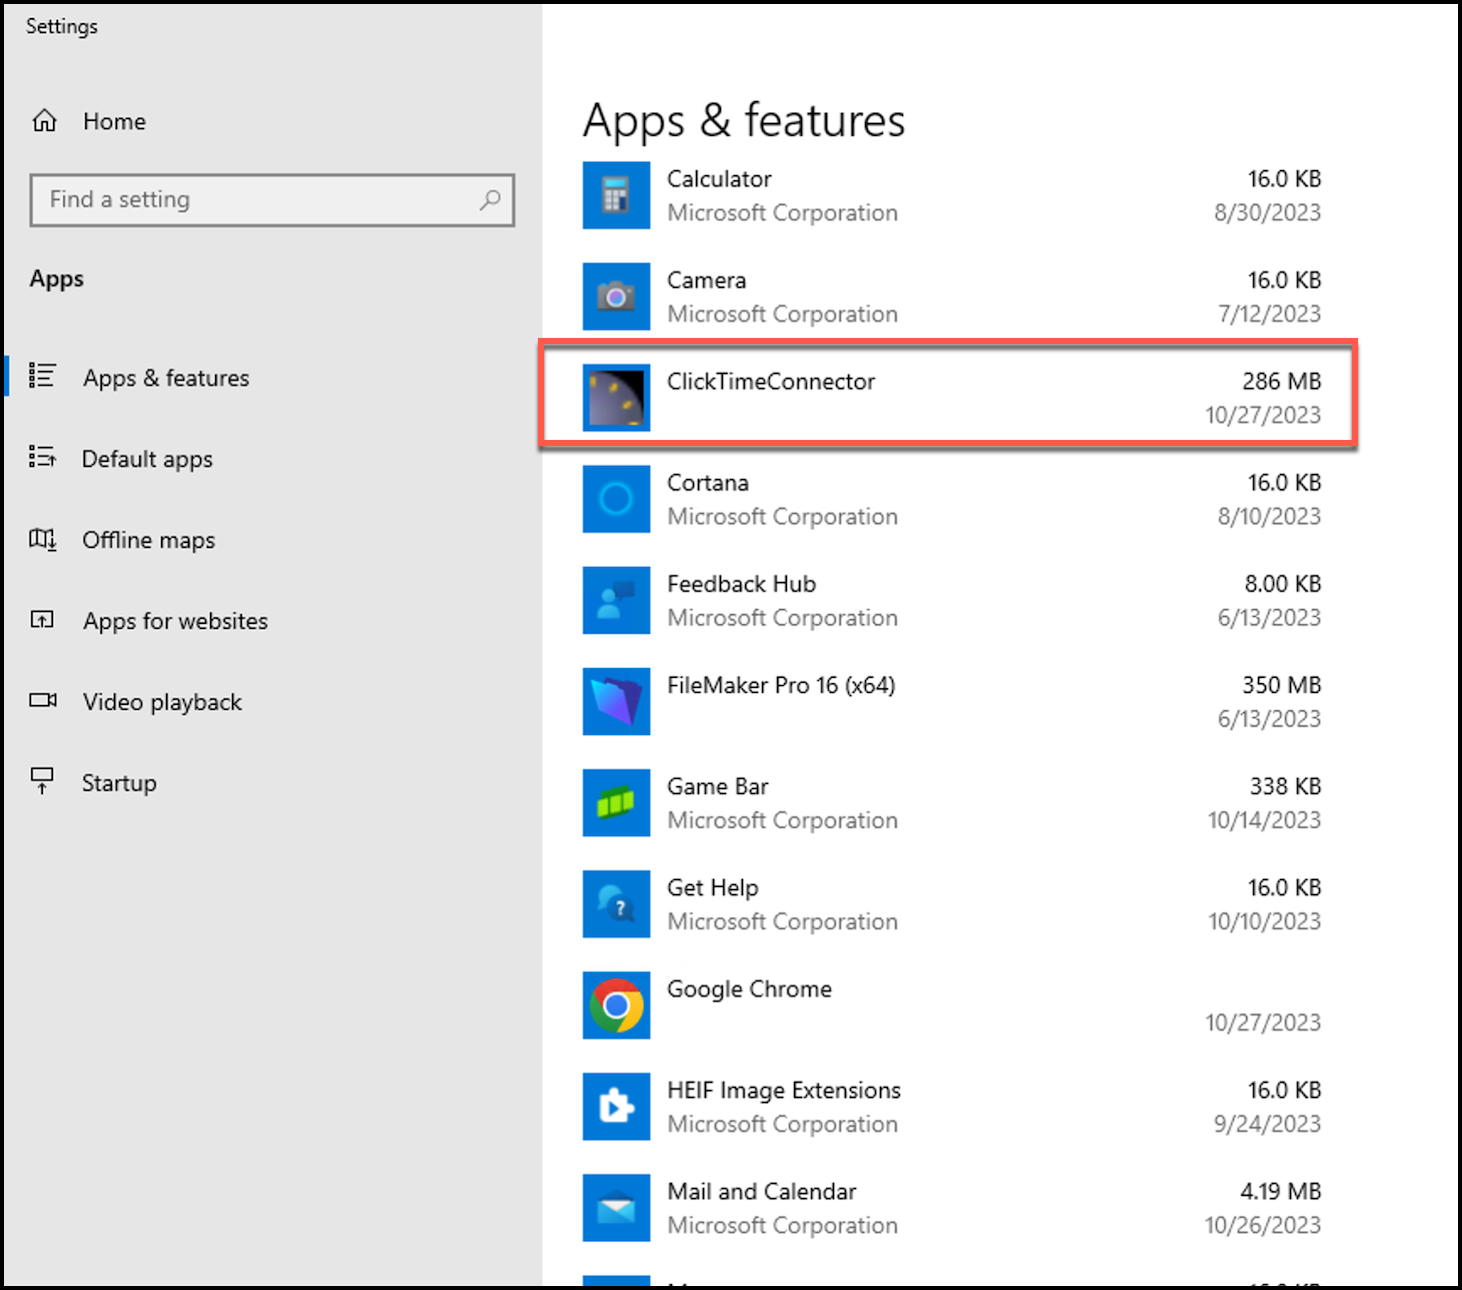Open the Startup apps section
The height and width of the screenshot is (1290, 1462).
click(119, 783)
